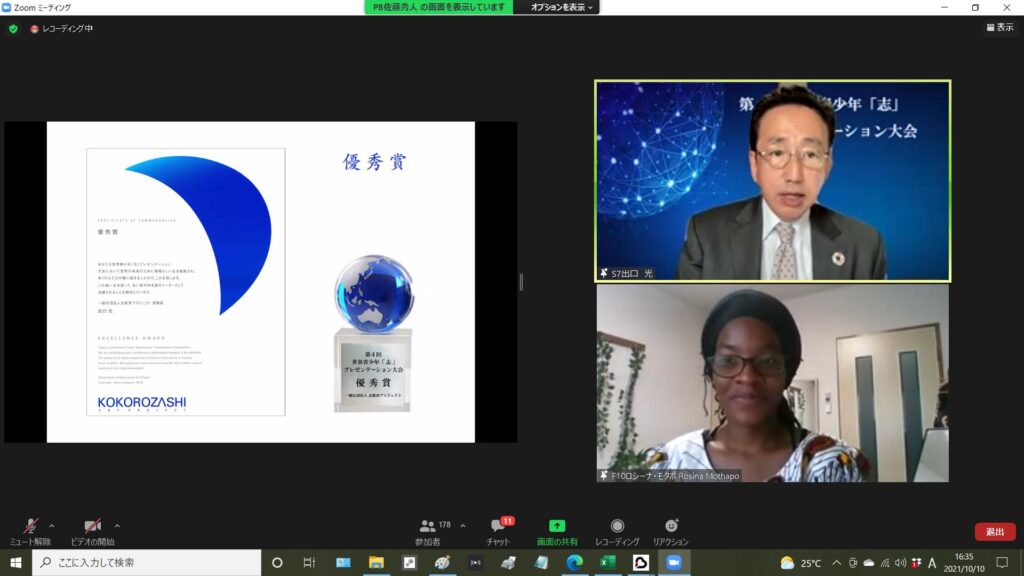Show hidden system tray icons chevron
The height and width of the screenshot is (576, 1024).
coord(837,562)
